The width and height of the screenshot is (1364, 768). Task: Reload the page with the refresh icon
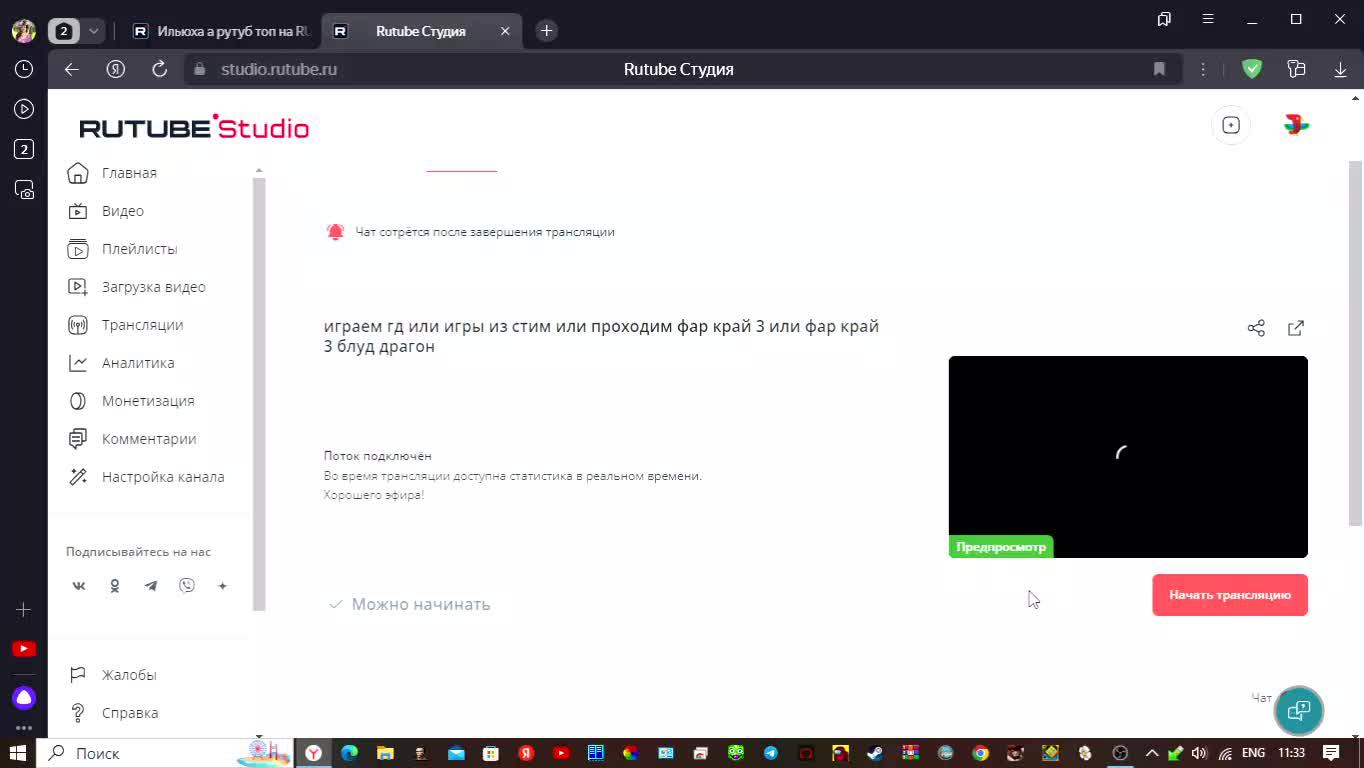click(x=159, y=69)
